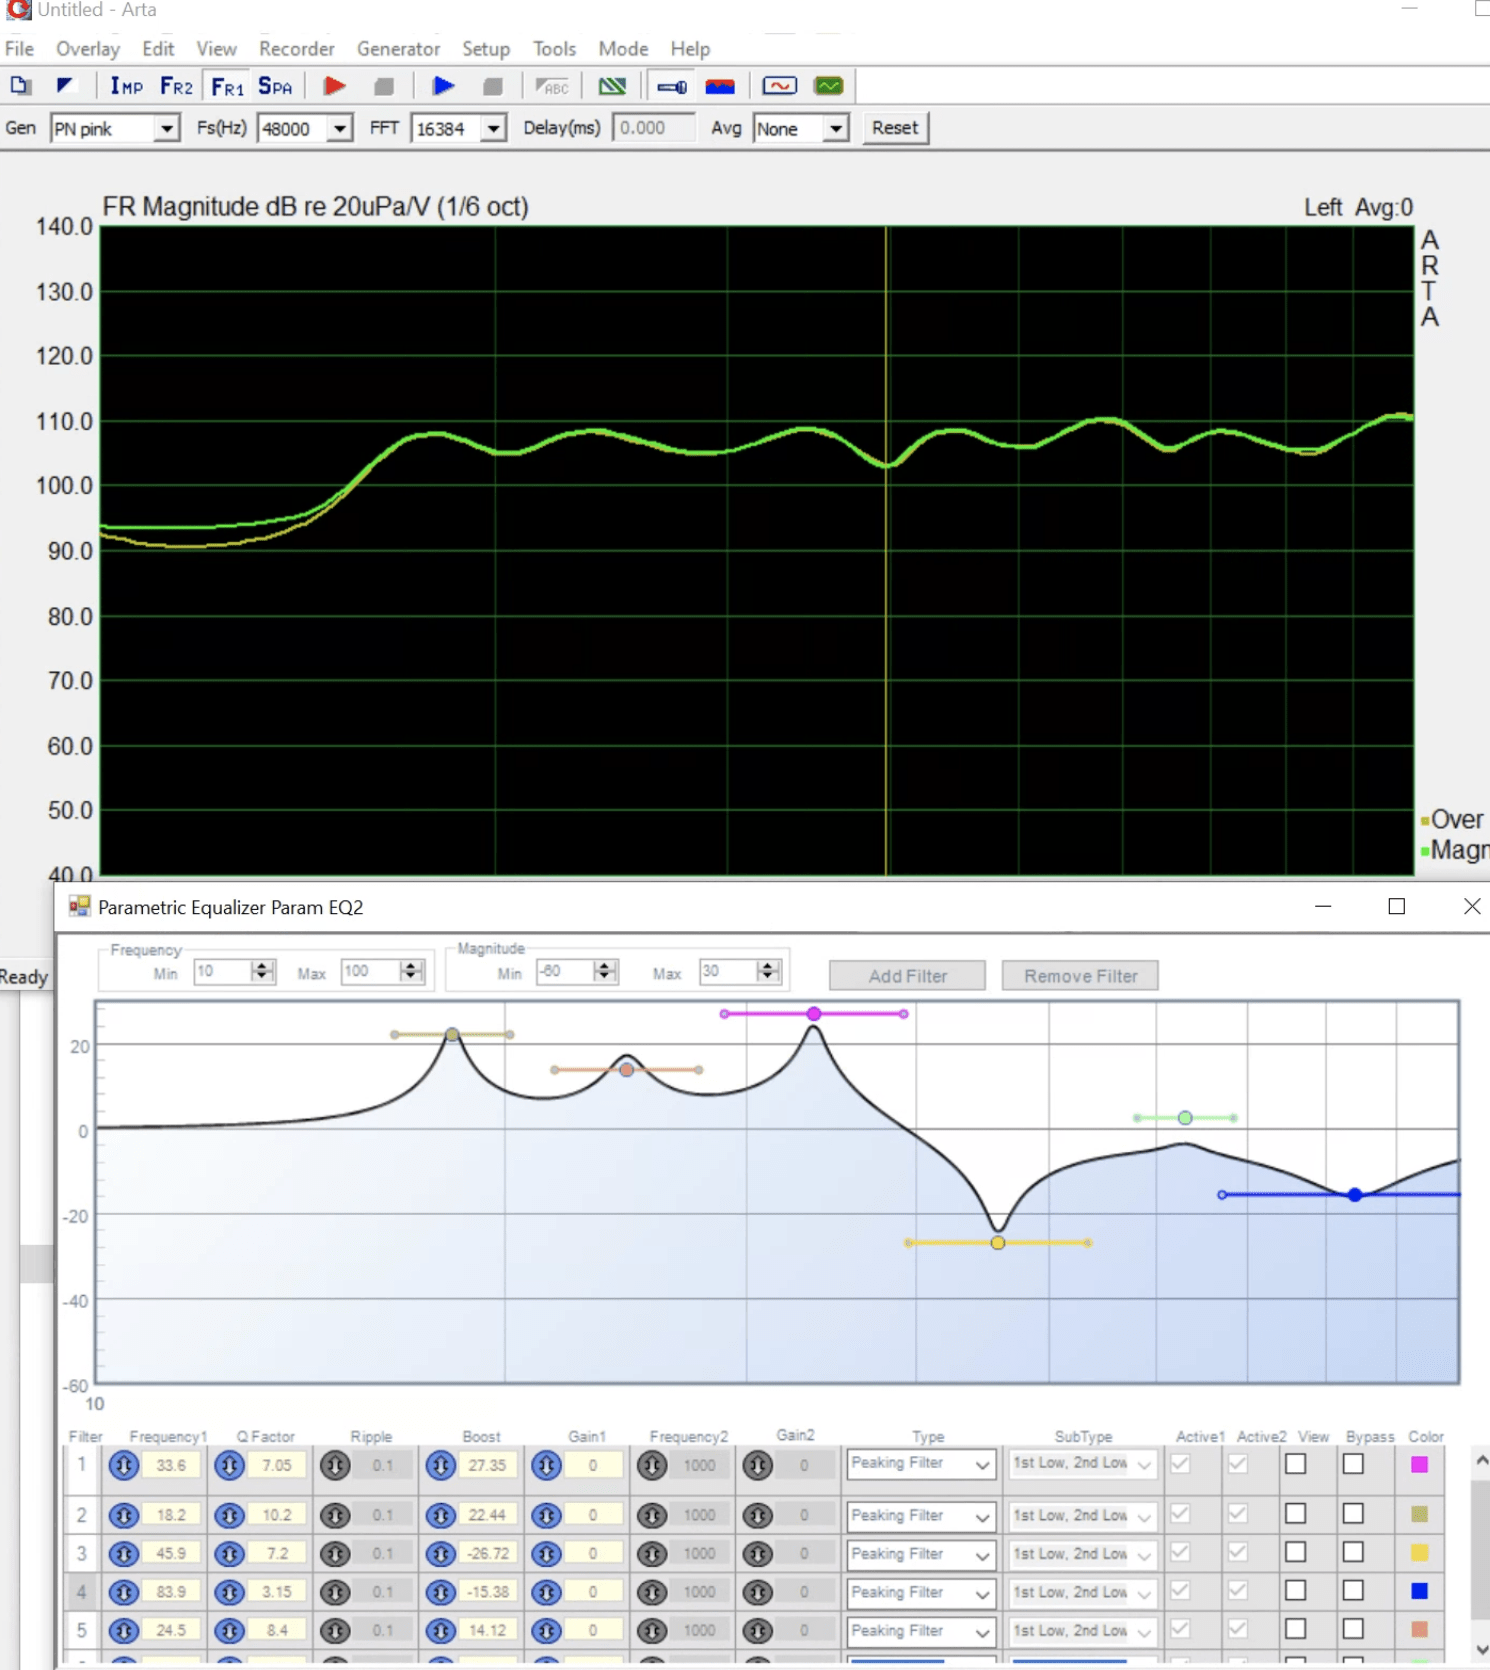Click the magenta color swatch for filter 1
The height and width of the screenshot is (1670, 1490).
[1420, 1465]
